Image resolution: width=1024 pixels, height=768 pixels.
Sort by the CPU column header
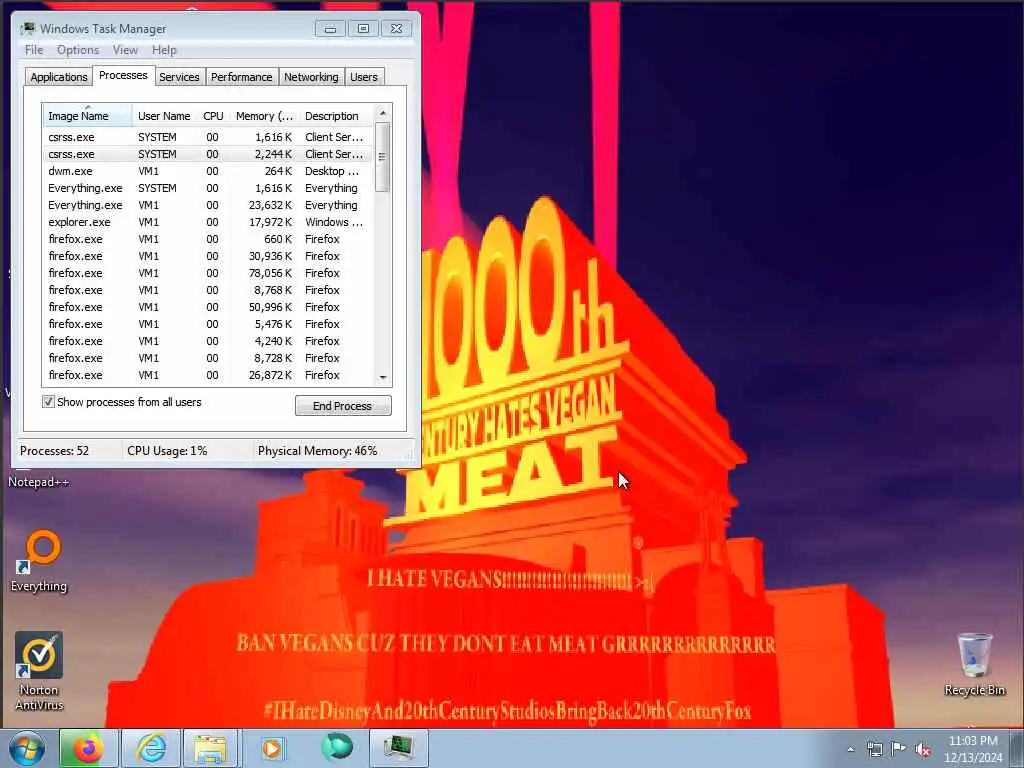(x=214, y=116)
